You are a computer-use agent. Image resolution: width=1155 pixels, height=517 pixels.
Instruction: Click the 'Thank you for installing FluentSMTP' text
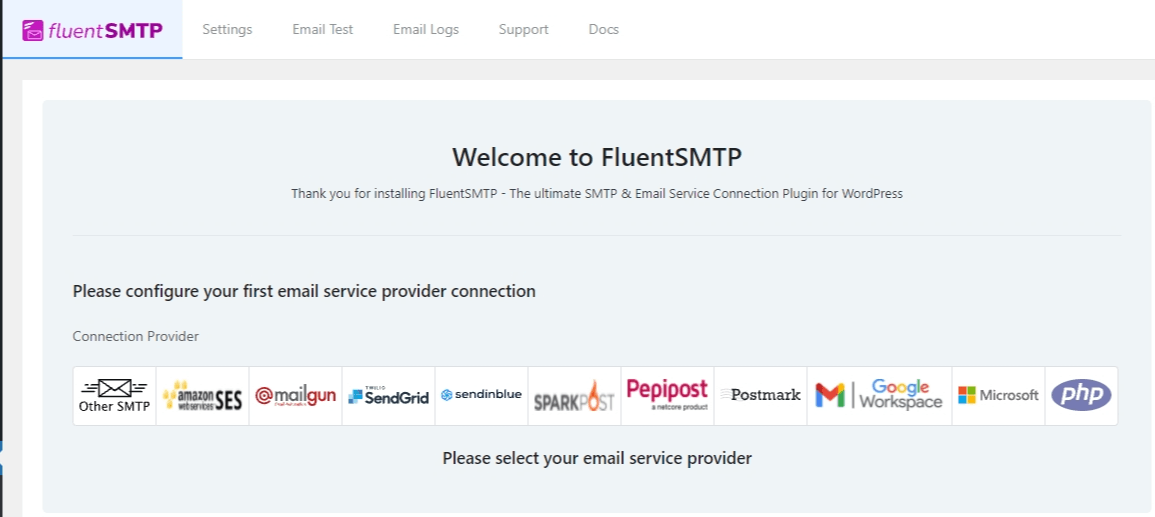tap(597, 194)
